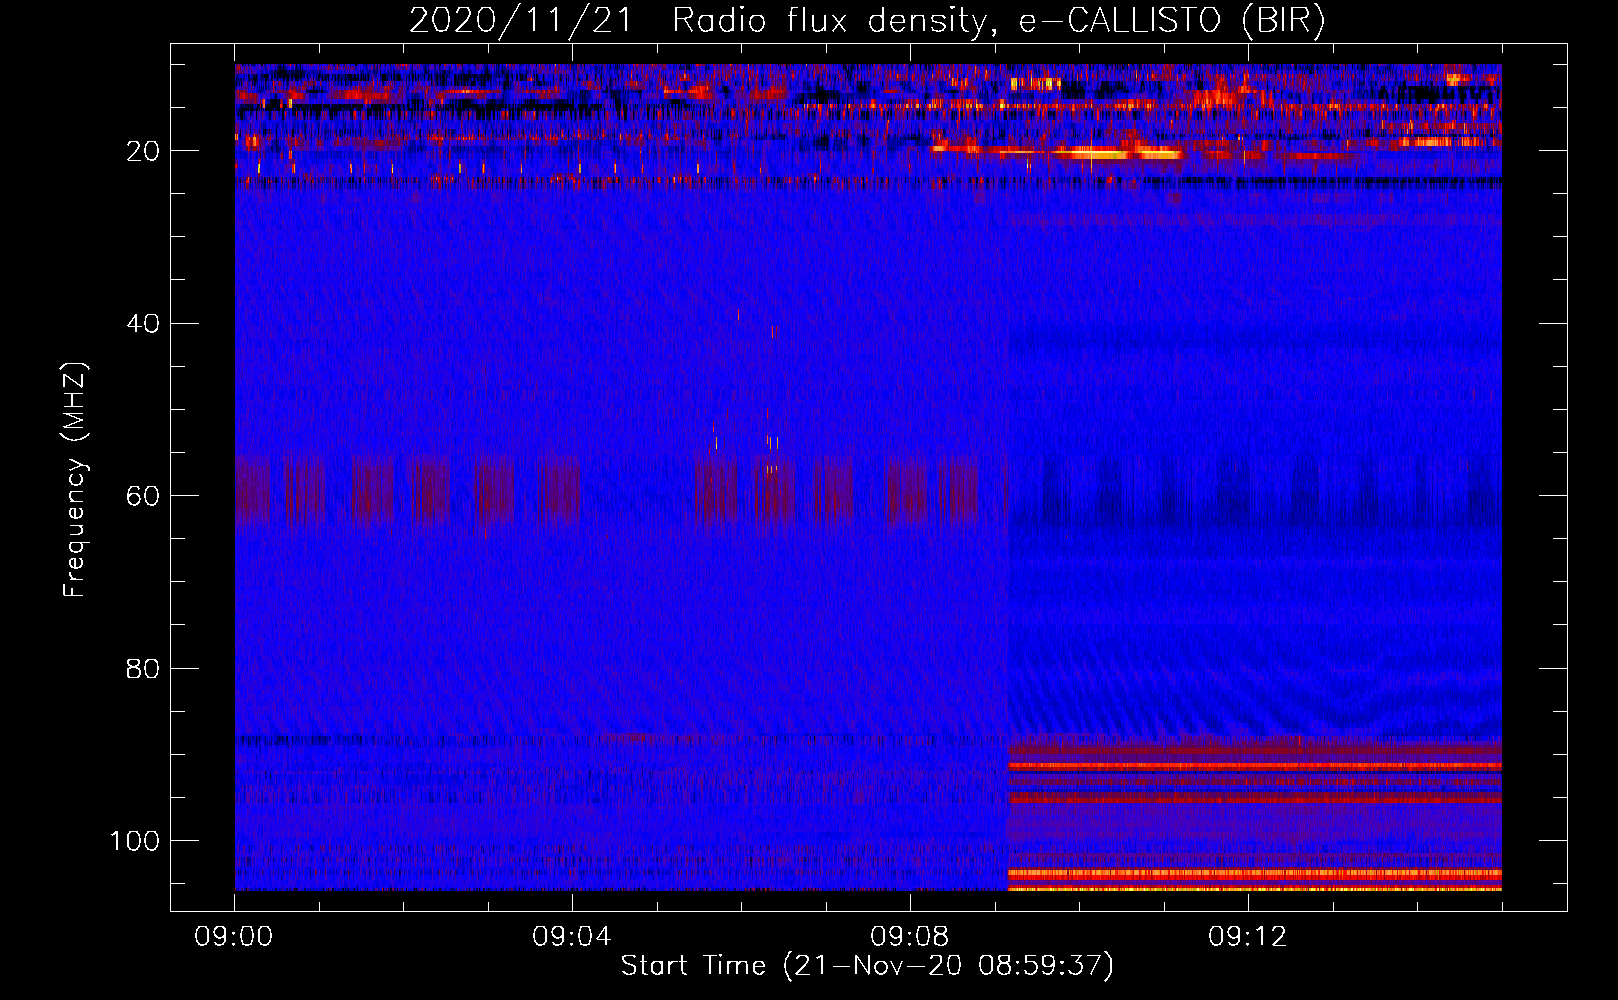The height and width of the screenshot is (1000, 1618).
Task: Click the 80 MHz frequency tick label
Action: click(x=143, y=669)
